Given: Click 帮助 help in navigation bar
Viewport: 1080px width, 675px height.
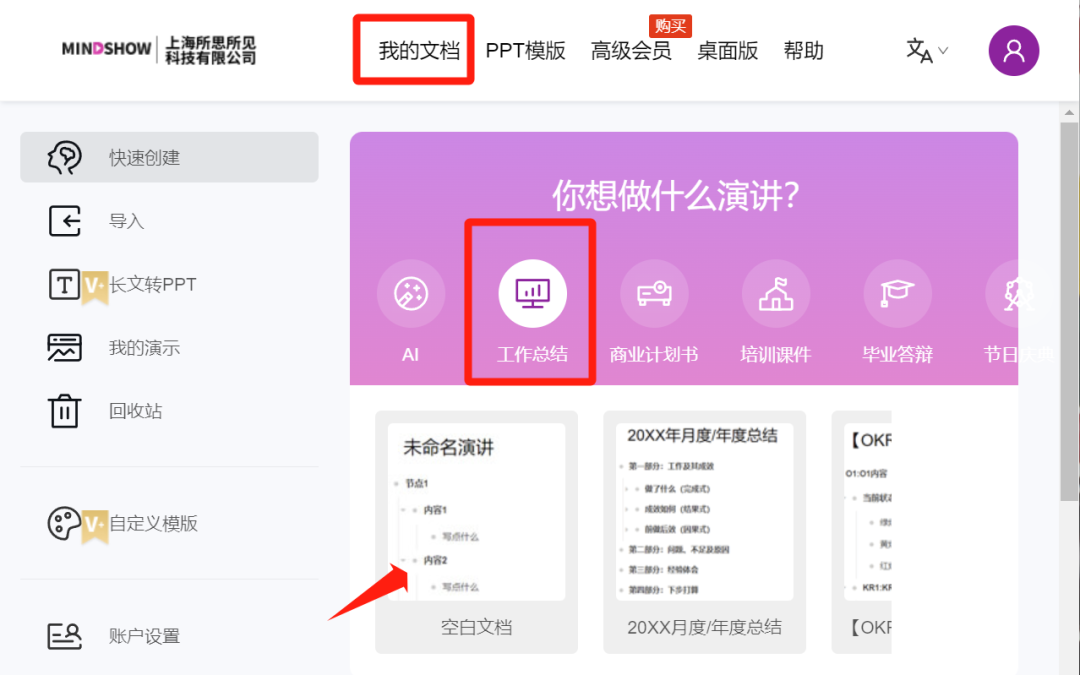Looking at the screenshot, I should click(x=803, y=50).
